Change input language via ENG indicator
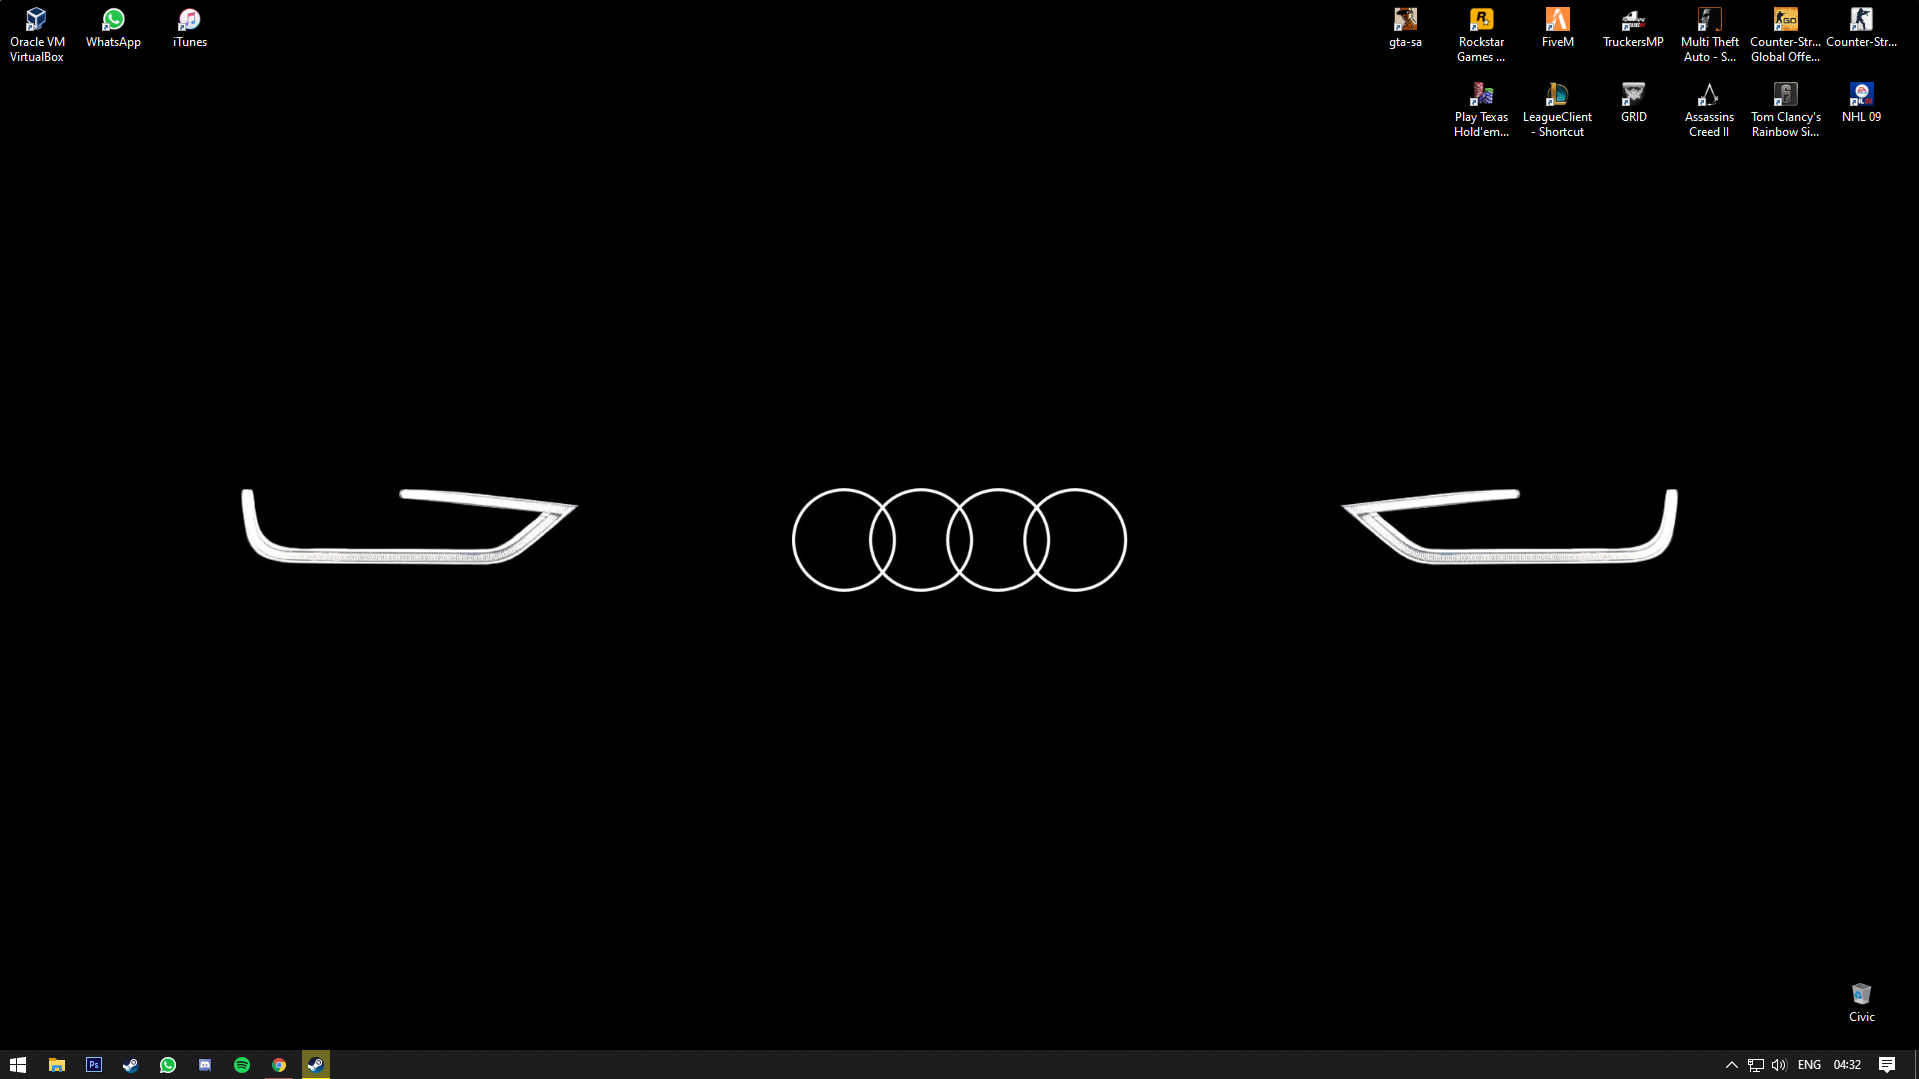The image size is (1919, 1079). (1809, 1065)
